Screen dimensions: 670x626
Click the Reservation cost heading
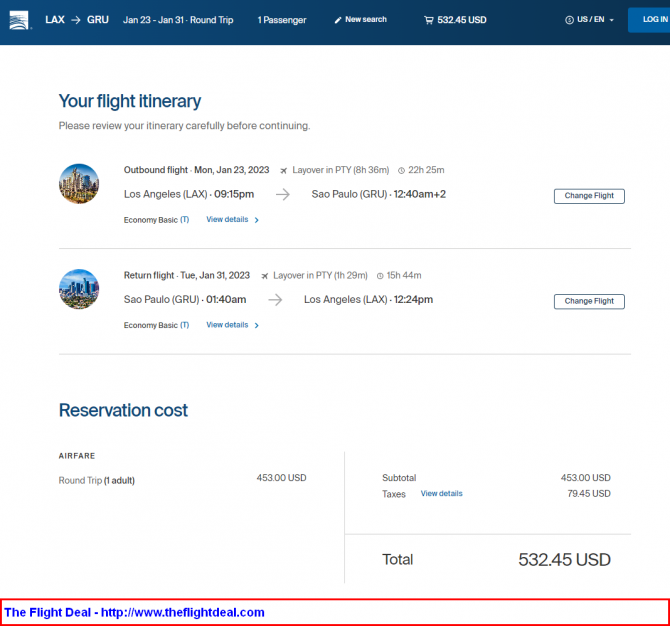[x=123, y=410]
